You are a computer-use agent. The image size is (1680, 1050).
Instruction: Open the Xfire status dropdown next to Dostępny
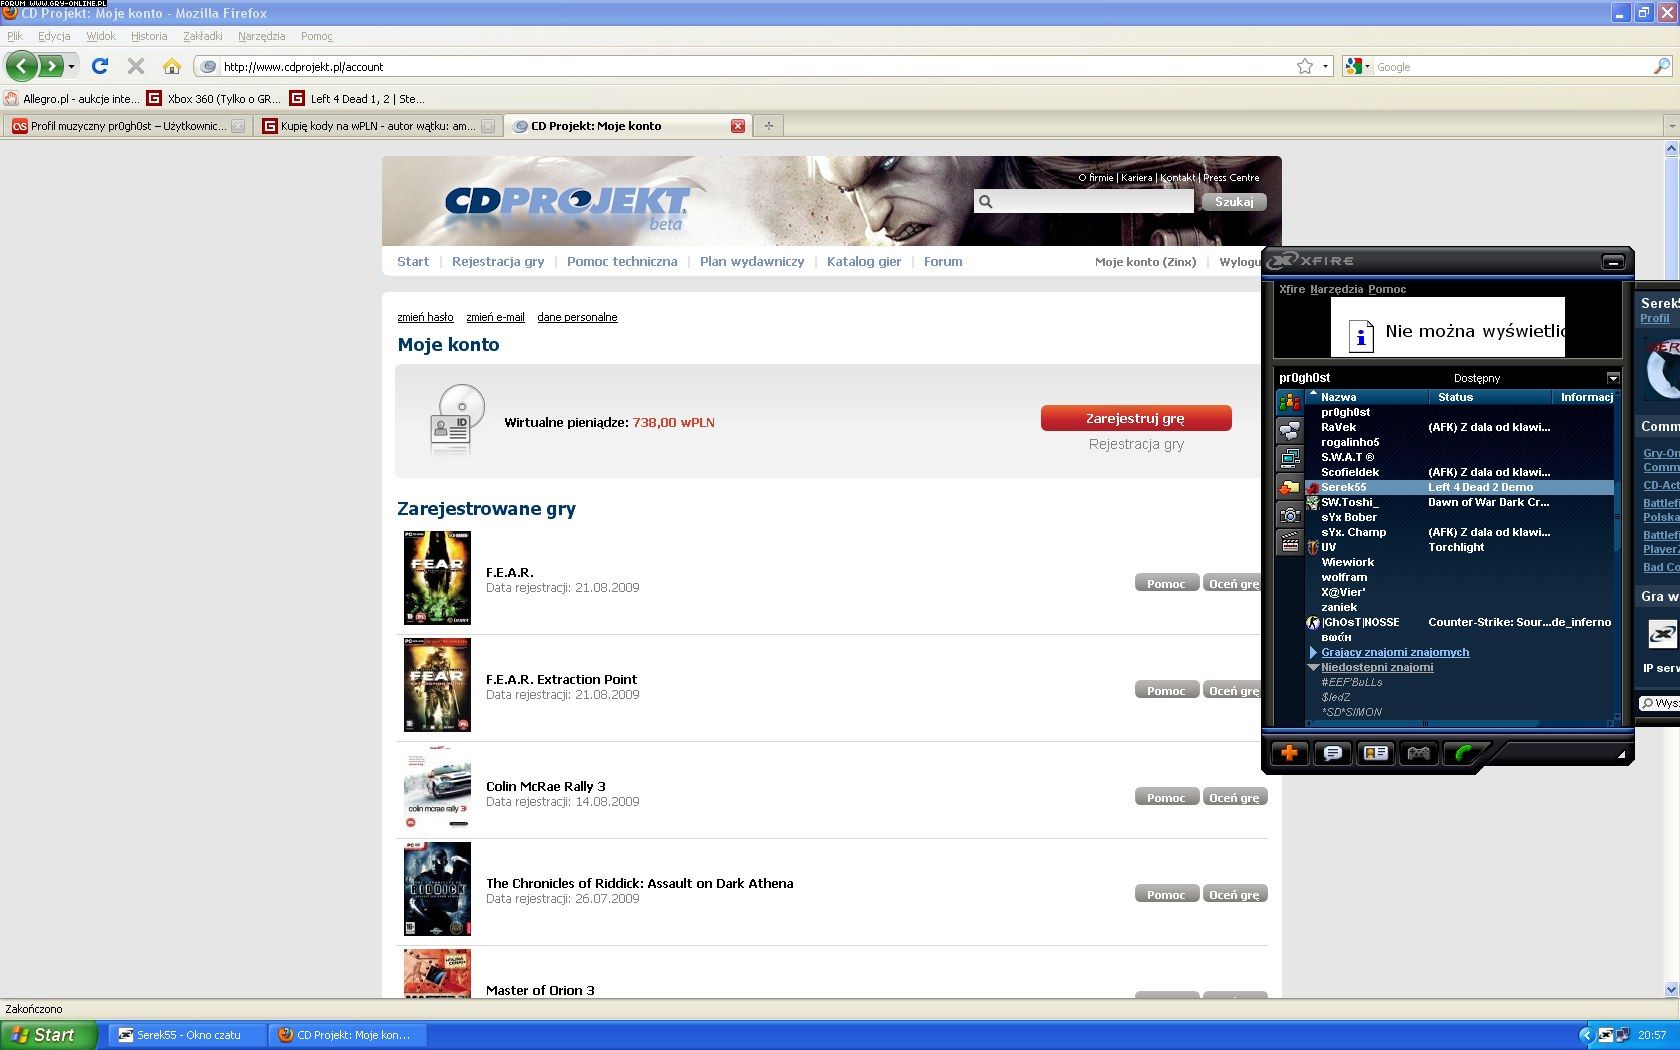[x=1613, y=378]
